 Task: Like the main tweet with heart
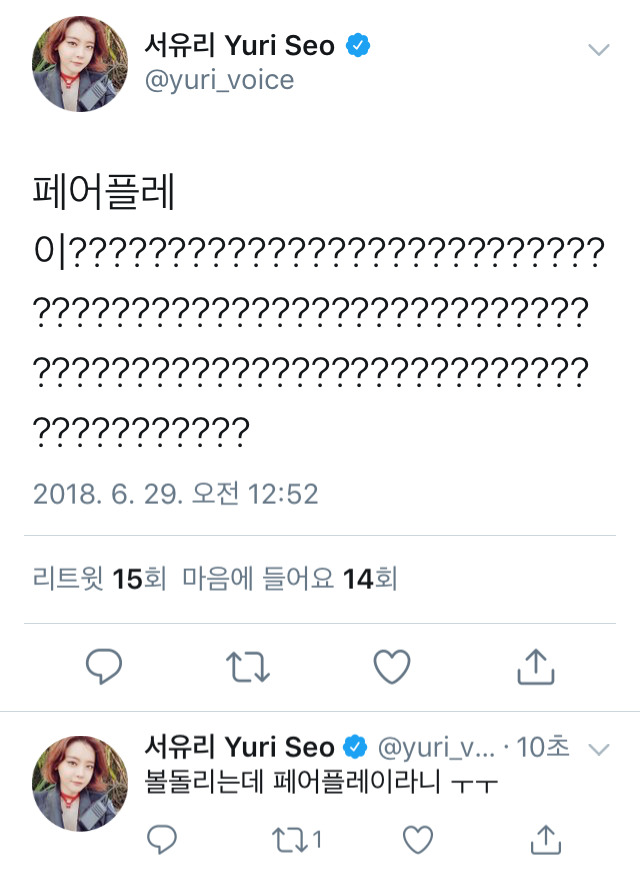click(391, 666)
